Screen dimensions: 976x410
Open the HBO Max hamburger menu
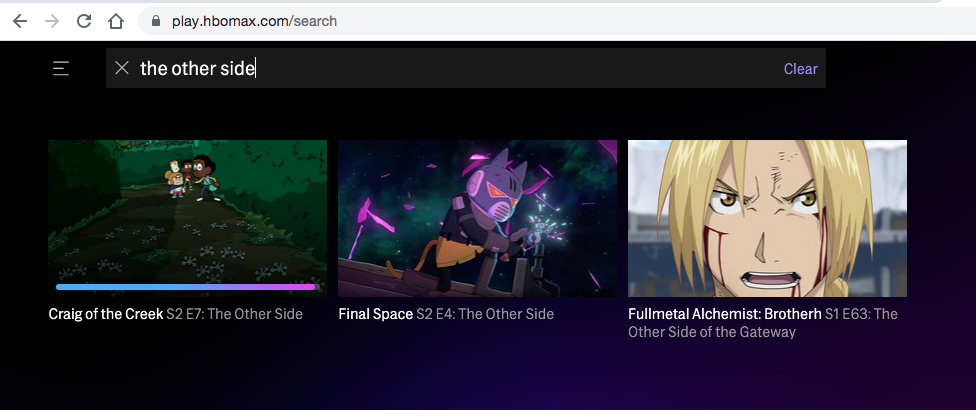click(x=61, y=68)
